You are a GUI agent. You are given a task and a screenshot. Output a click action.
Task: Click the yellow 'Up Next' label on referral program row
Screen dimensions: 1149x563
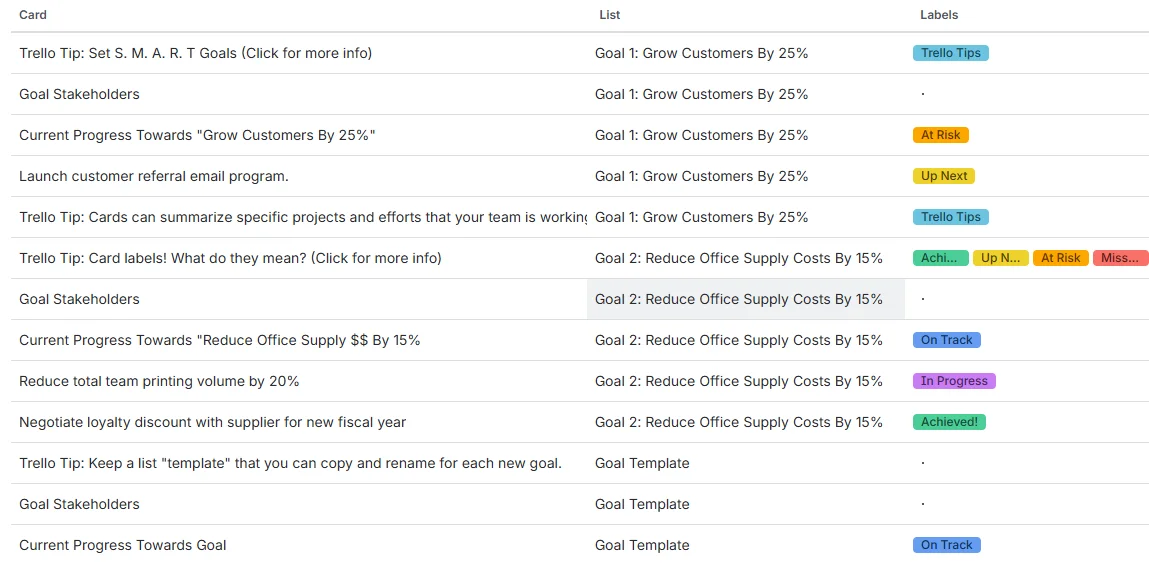943,176
